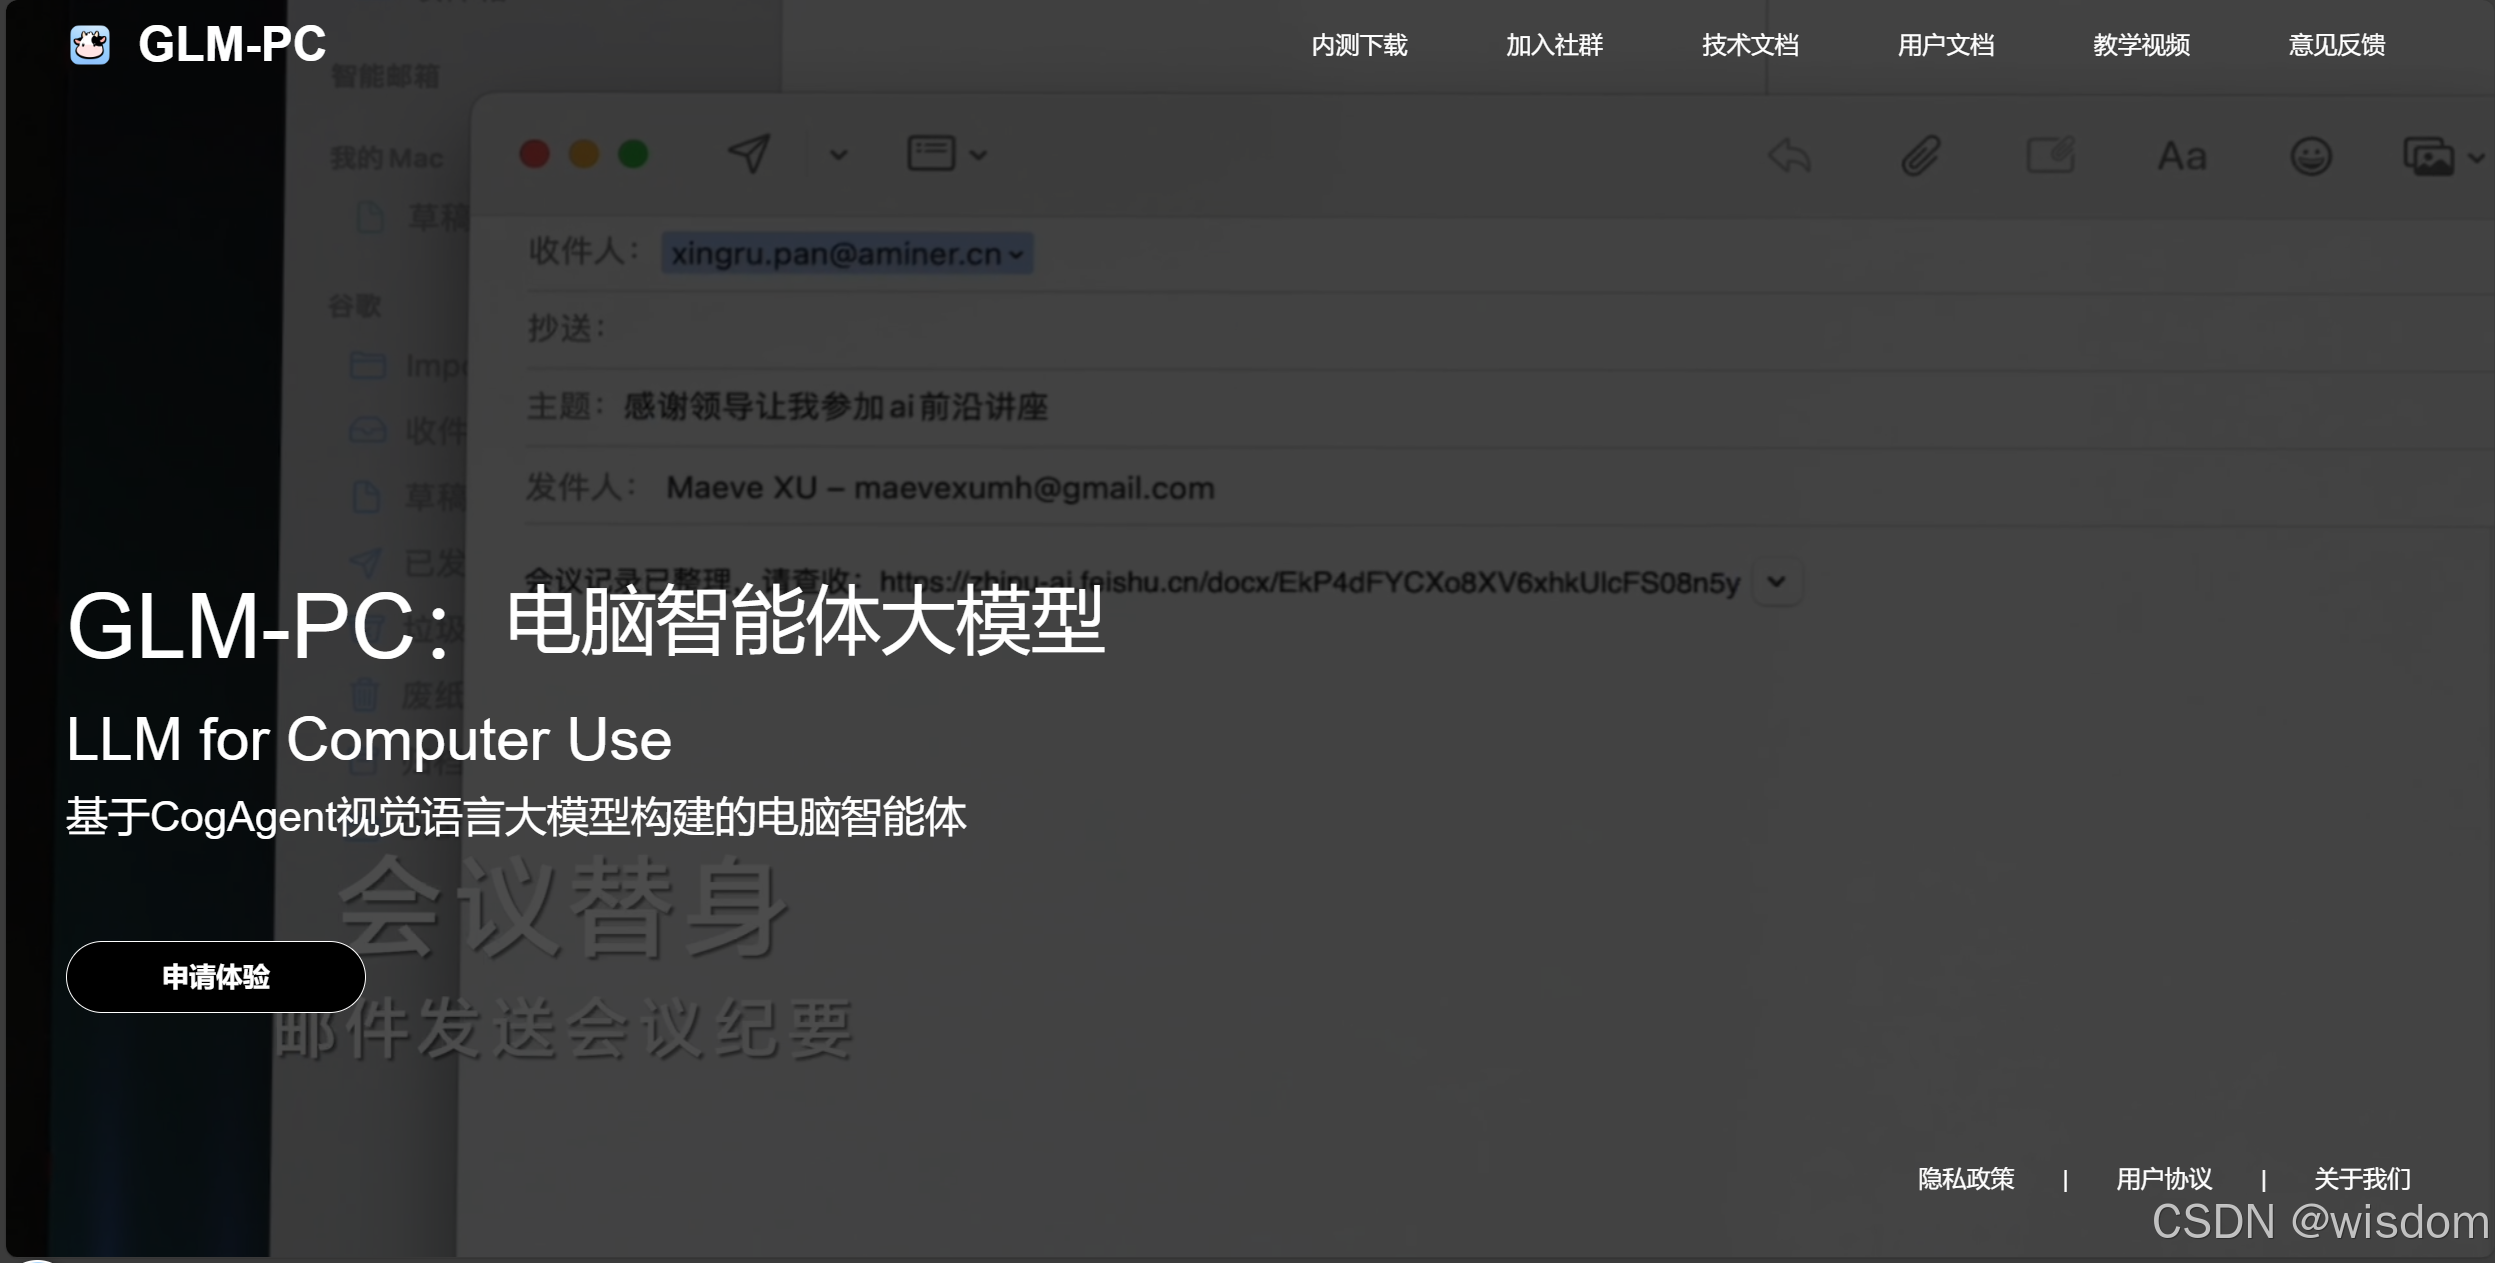Click the reply arrow icon

pos(1789,156)
